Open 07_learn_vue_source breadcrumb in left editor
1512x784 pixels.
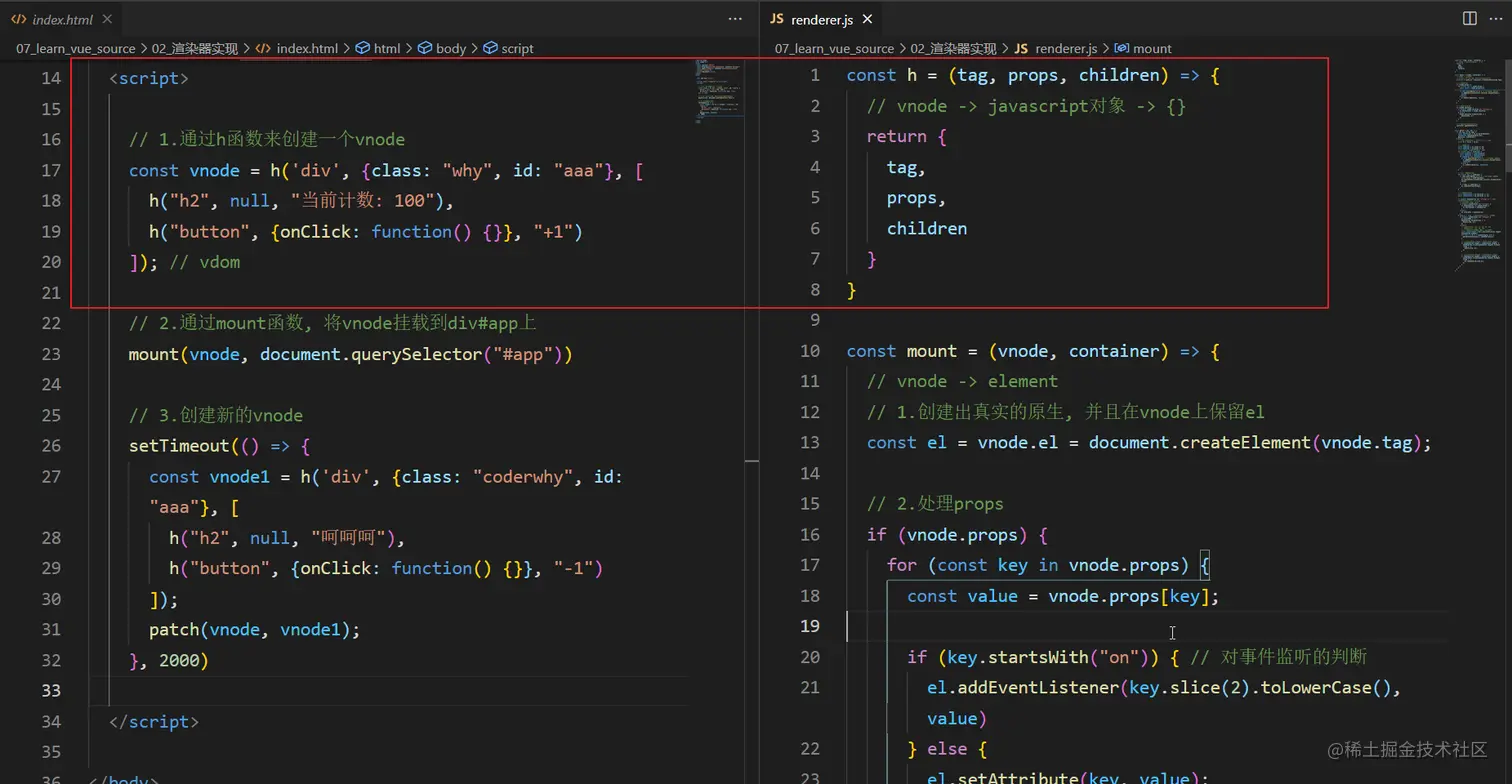tap(75, 48)
